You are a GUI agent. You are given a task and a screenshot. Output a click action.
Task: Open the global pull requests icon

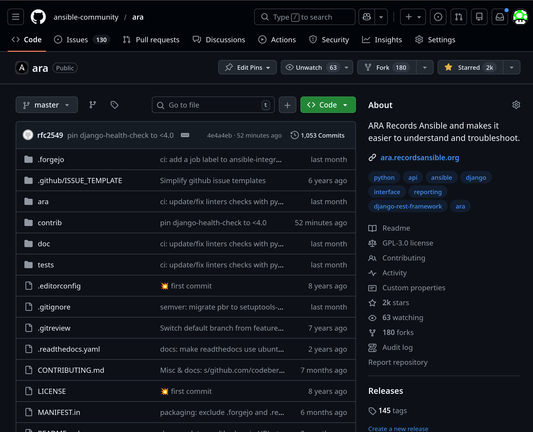pyautogui.click(x=459, y=17)
